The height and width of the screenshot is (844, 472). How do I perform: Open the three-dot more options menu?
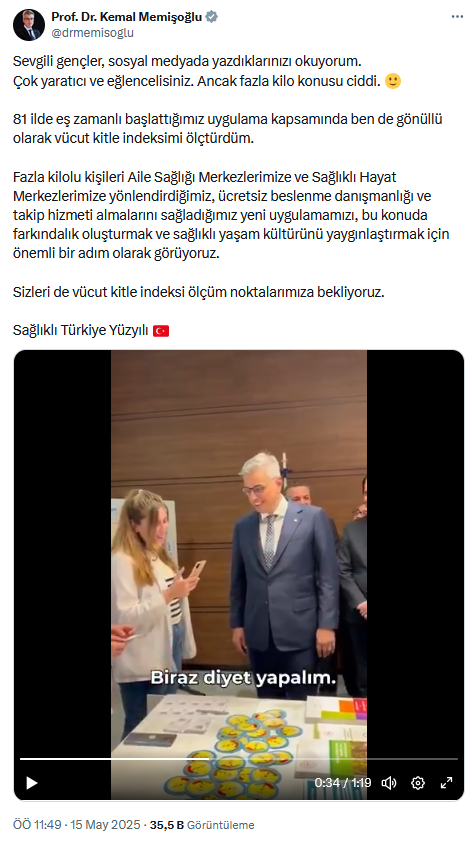(457, 17)
